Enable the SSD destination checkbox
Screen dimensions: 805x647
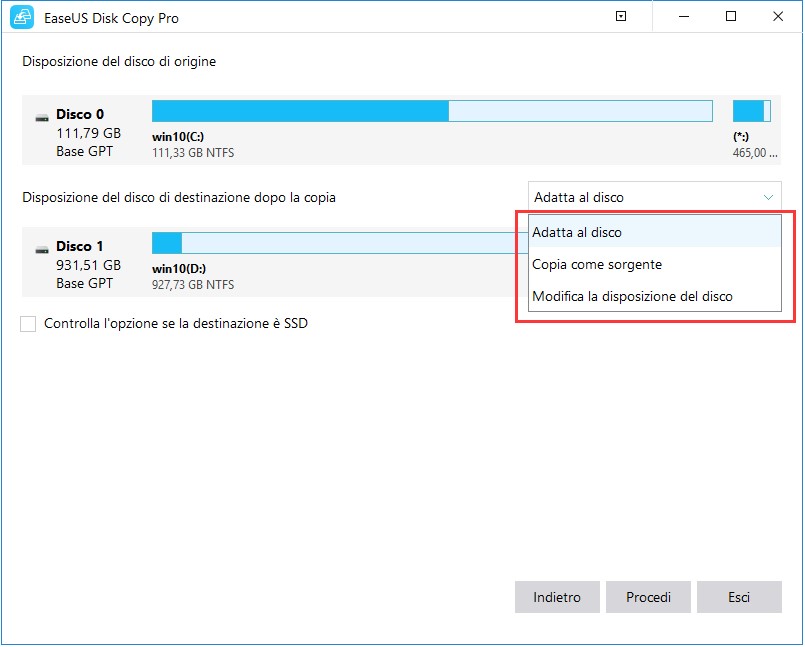[28, 324]
